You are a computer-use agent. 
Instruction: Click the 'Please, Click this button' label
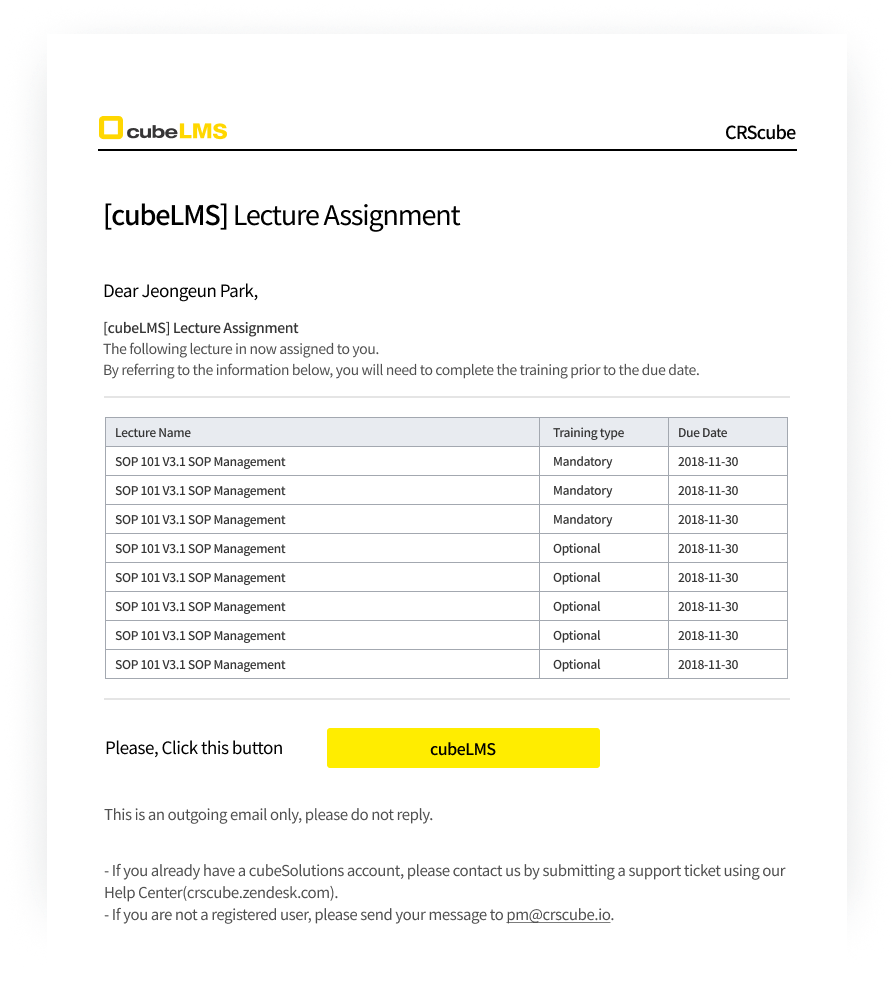pos(194,748)
